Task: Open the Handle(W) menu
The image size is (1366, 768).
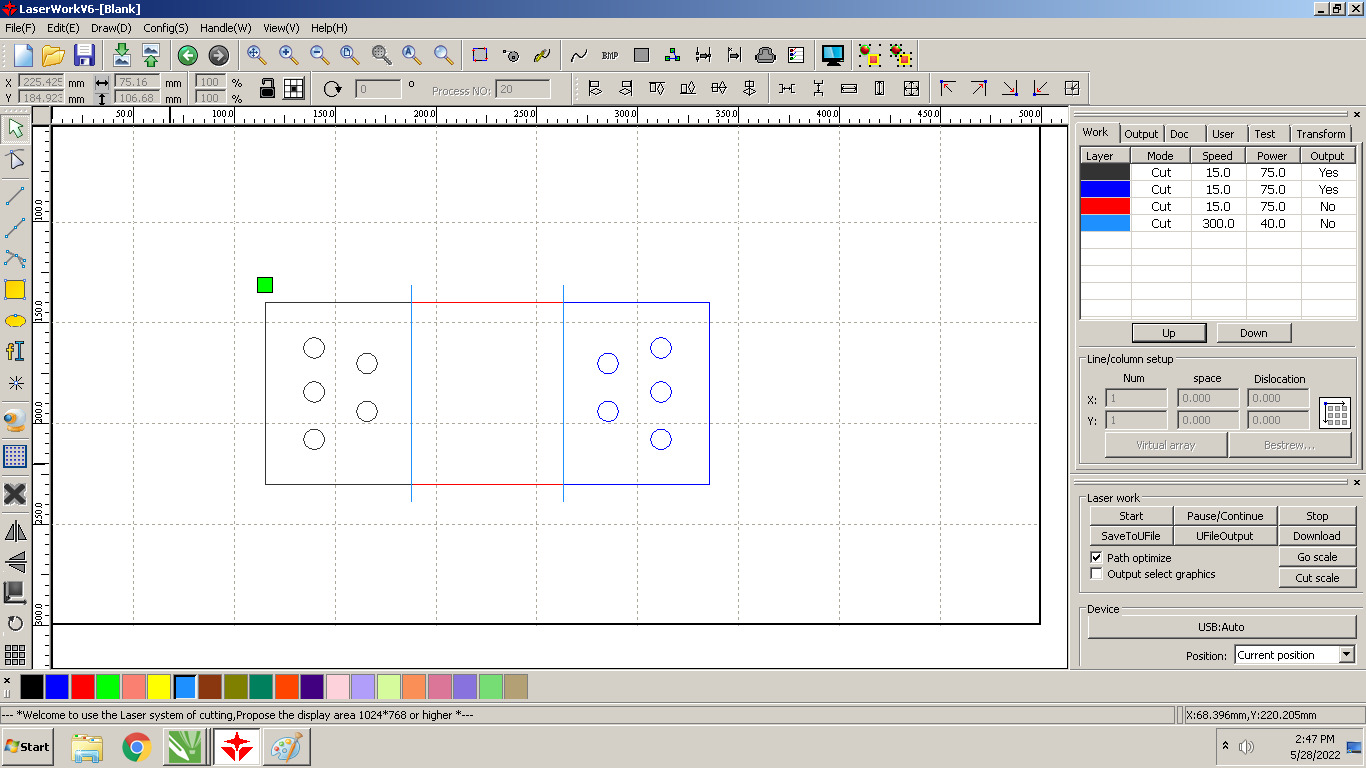Action: click(x=225, y=28)
